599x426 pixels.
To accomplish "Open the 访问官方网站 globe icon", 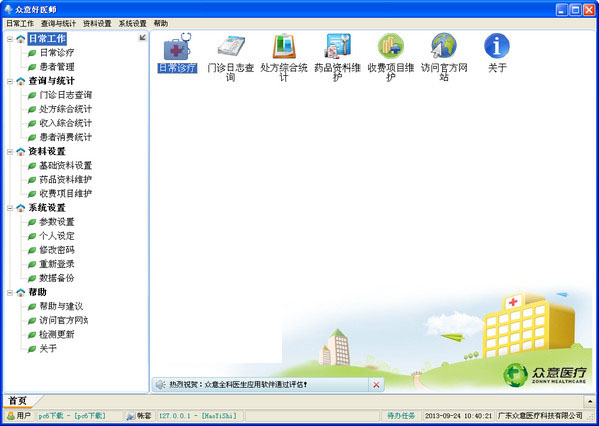I will coord(444,46).
